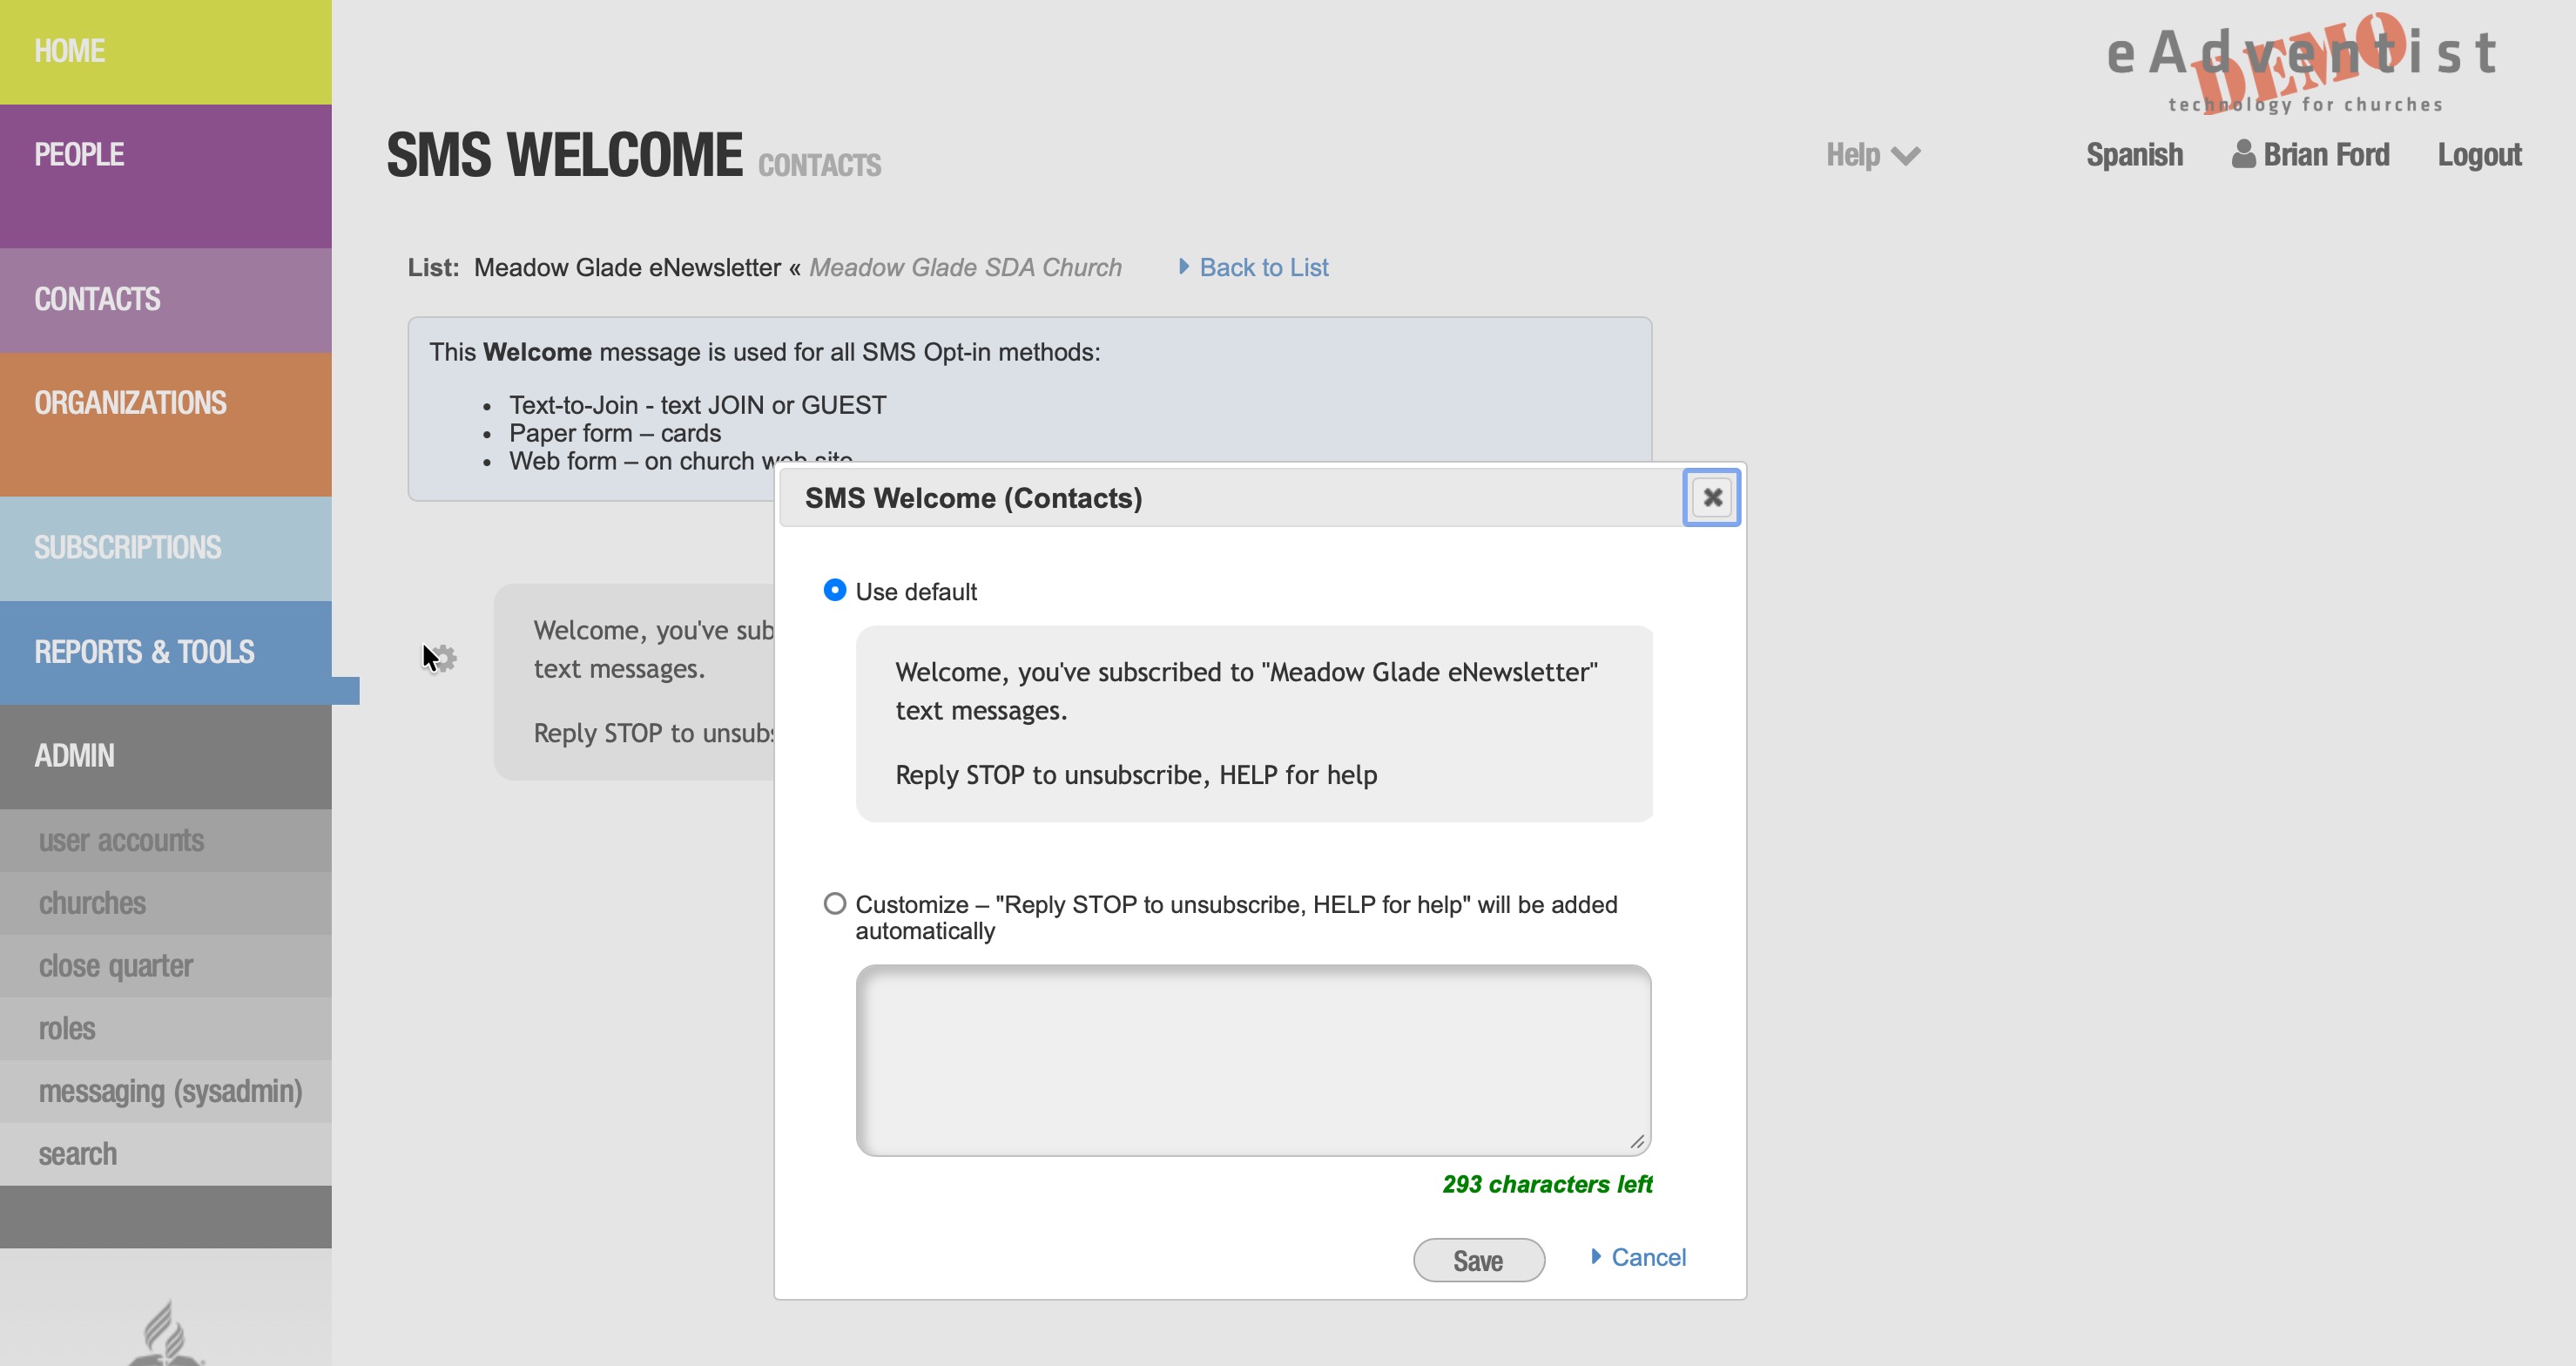Open the People sidebar menu
This screenshot has width=2576, height=1366.
tap(80, 155)
